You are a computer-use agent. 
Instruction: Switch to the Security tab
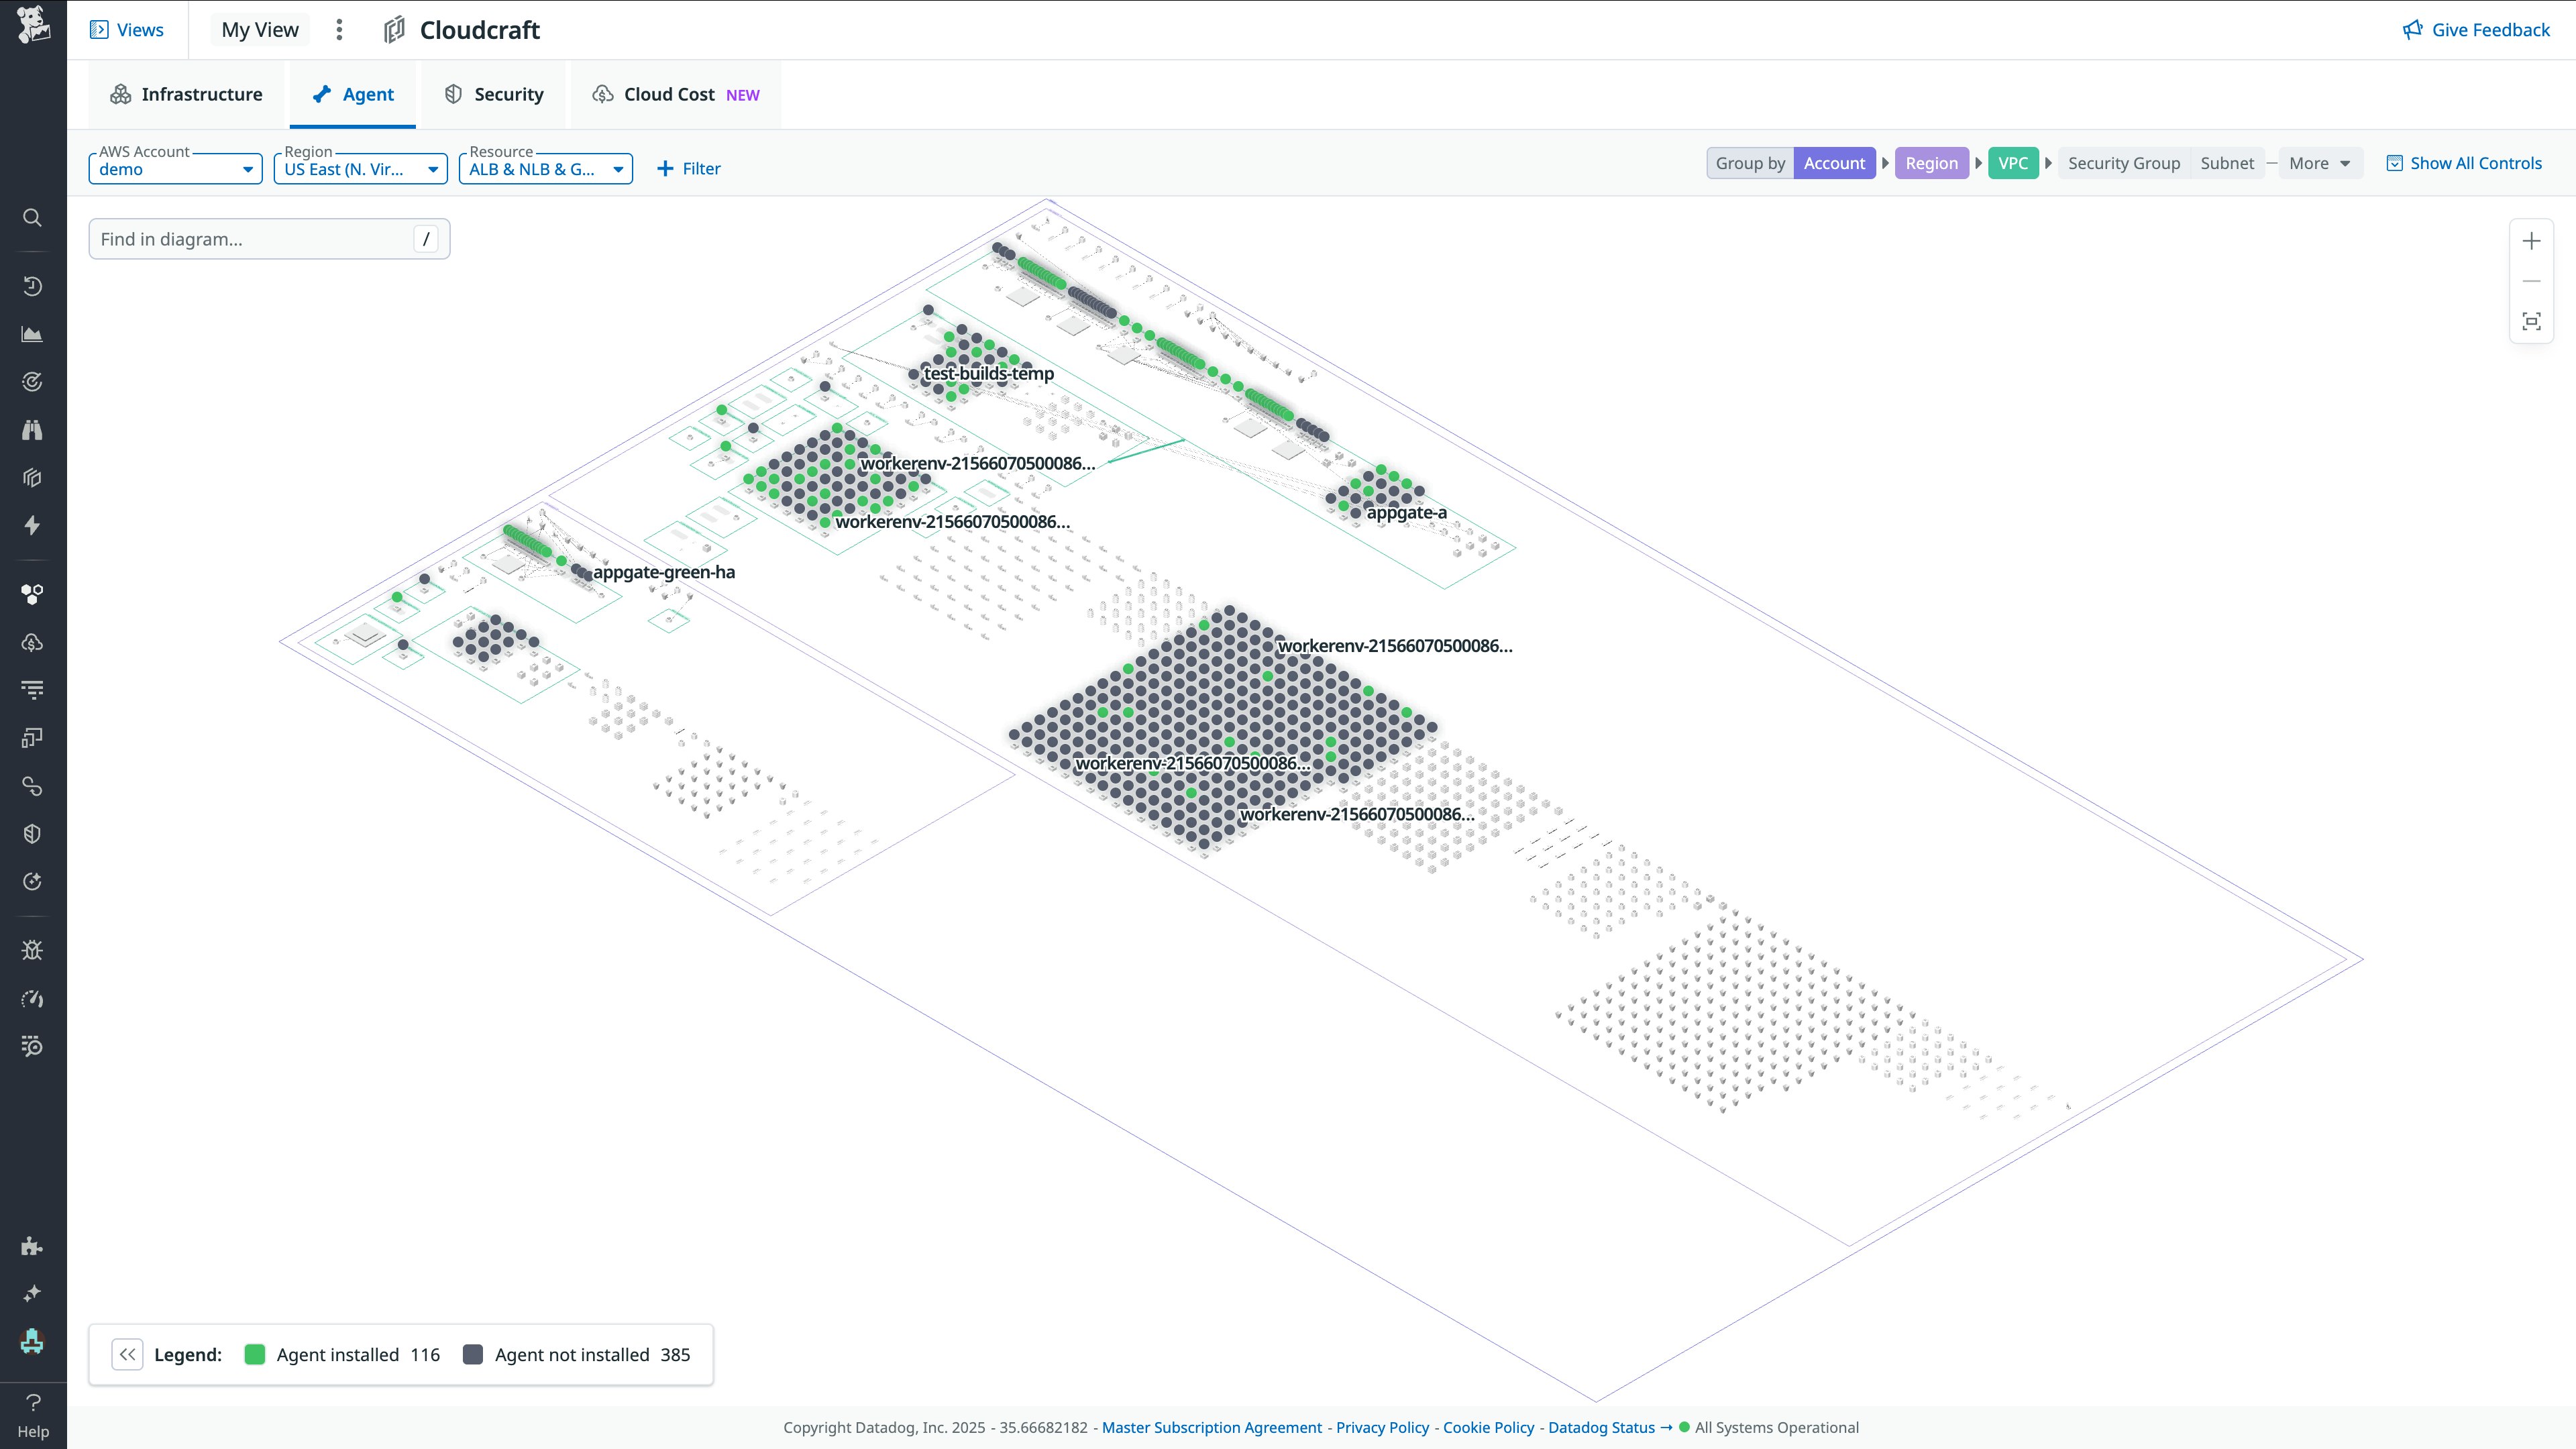(x=494, y=94)
